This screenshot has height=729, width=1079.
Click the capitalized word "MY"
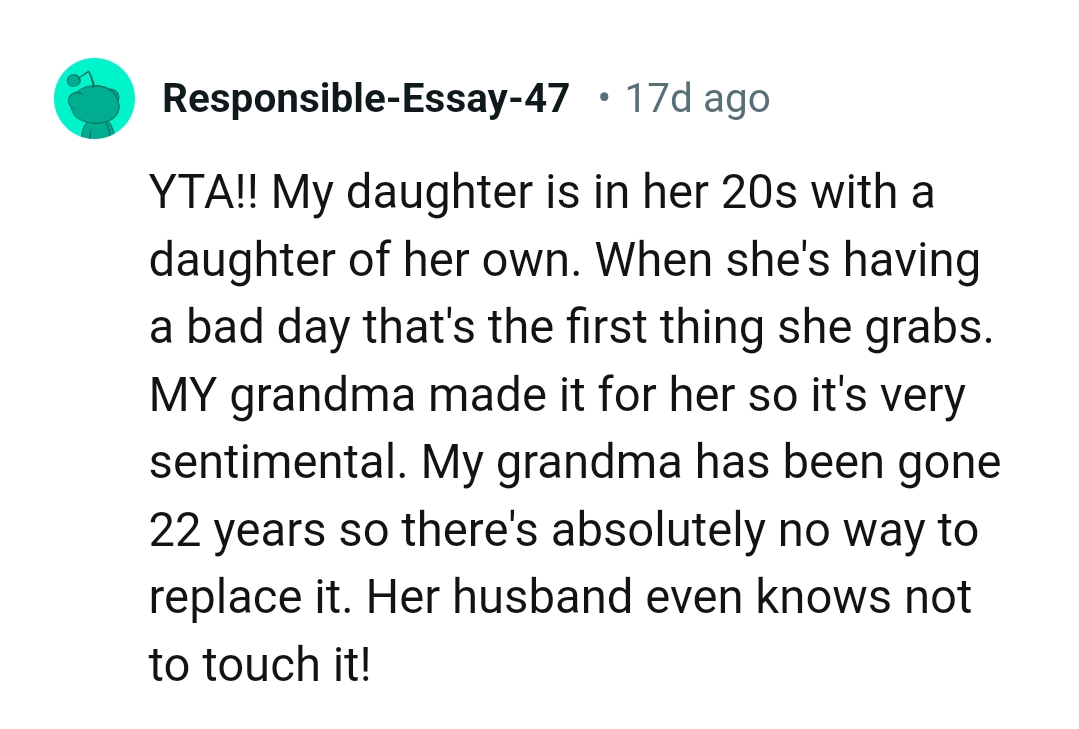tap(183, 395)
